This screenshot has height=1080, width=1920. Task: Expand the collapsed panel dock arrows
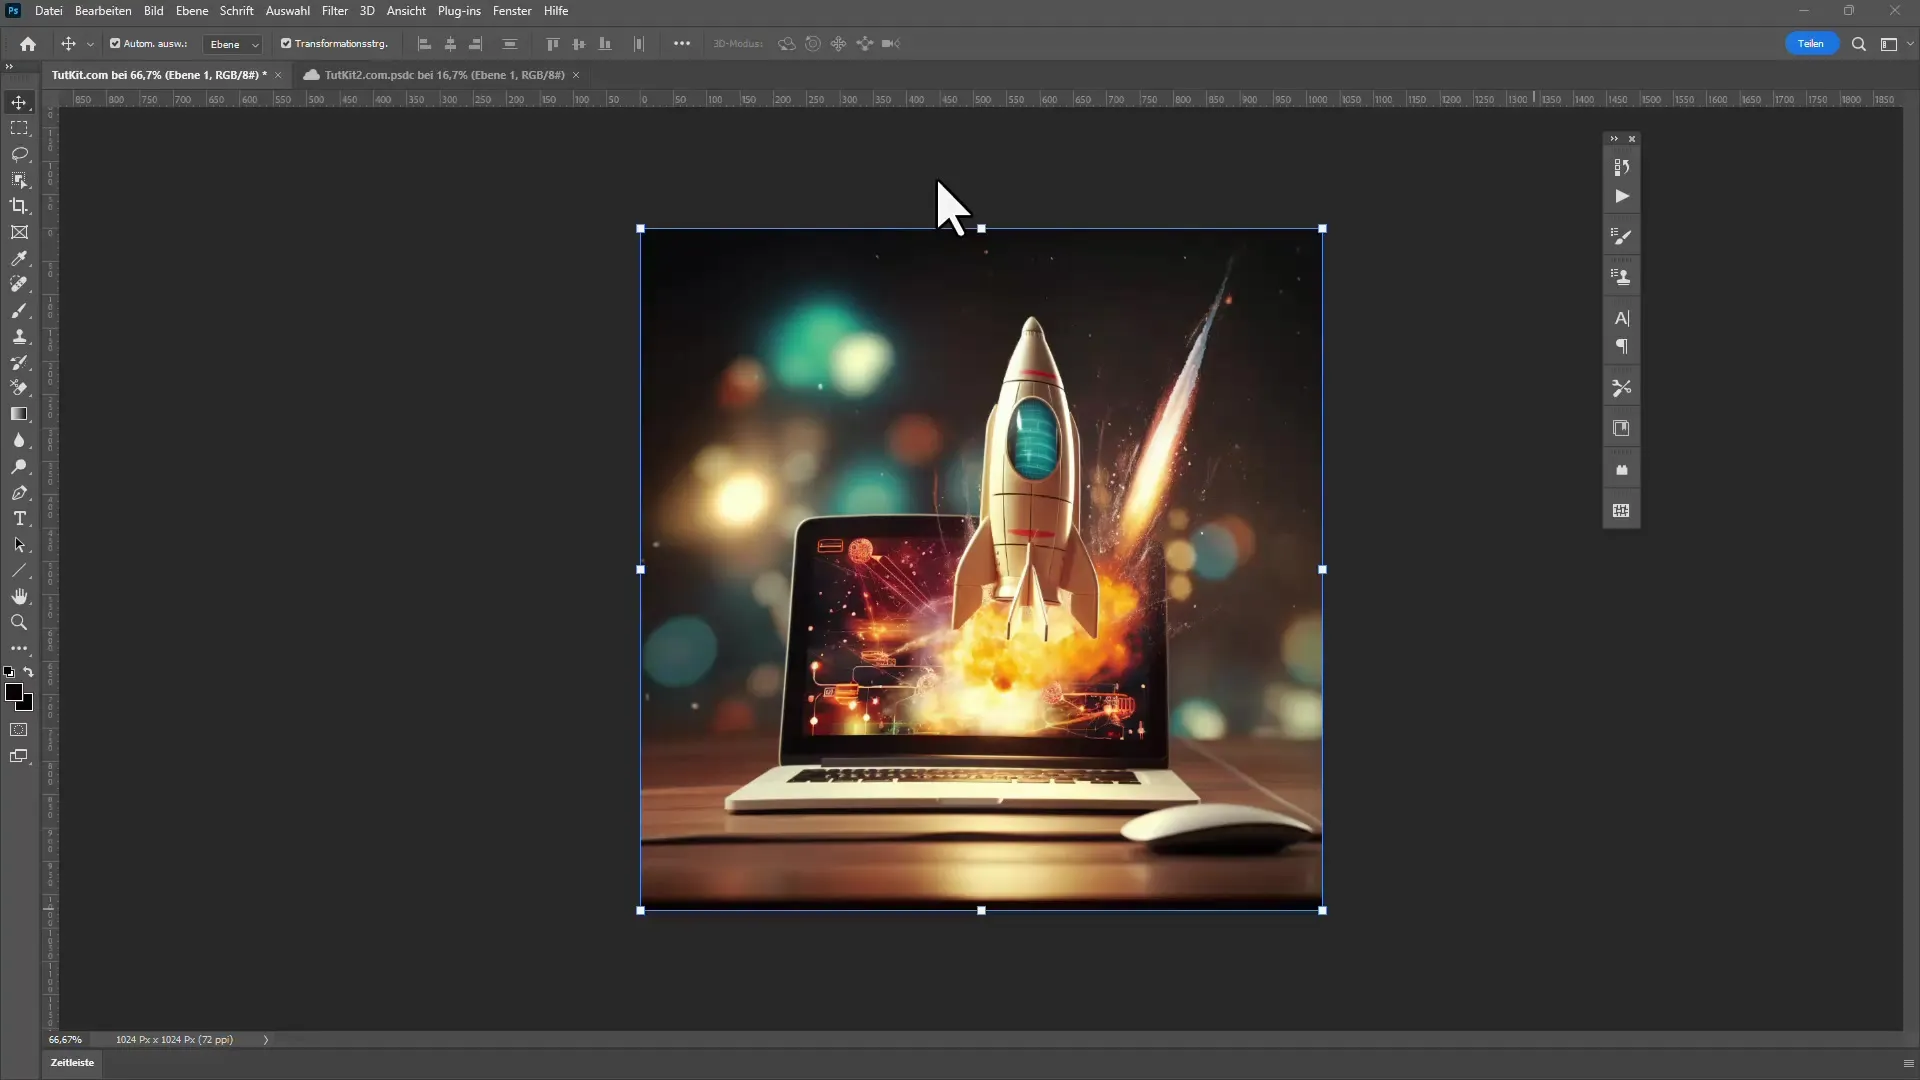point(1613,139)
